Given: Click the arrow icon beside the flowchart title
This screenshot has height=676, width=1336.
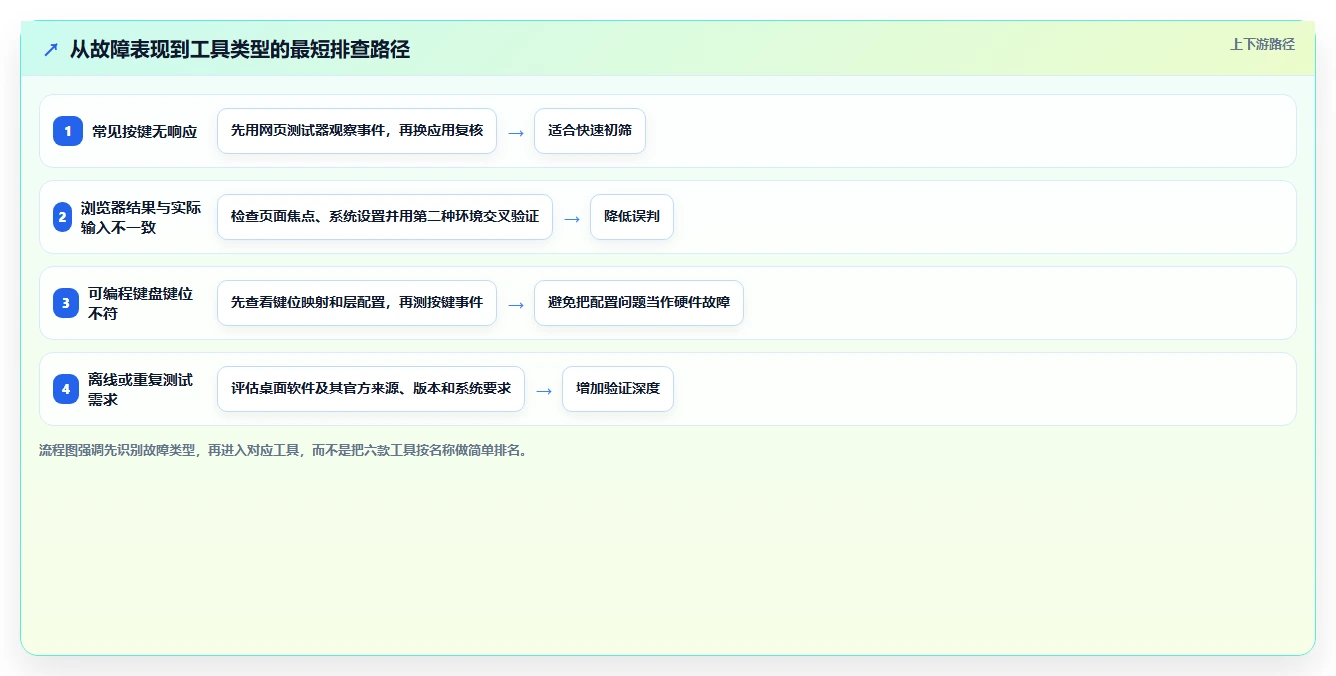Looking at the screenshot, I should click(51, 49).
